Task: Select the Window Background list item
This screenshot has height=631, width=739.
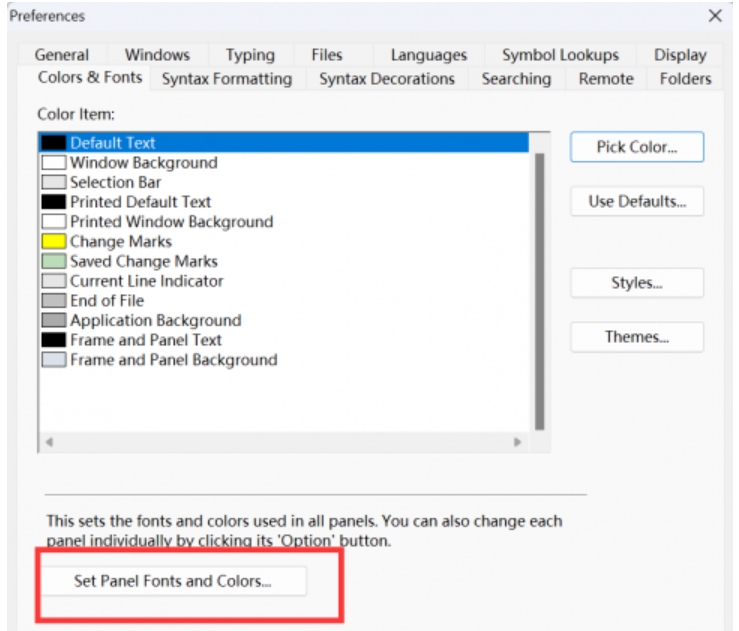Action: point(143,163)
